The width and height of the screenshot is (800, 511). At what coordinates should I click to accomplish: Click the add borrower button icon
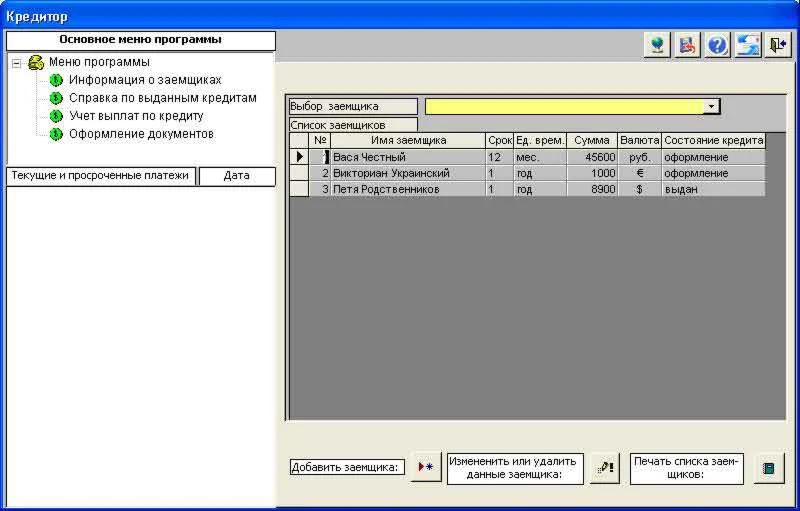[x=426, y=468]
